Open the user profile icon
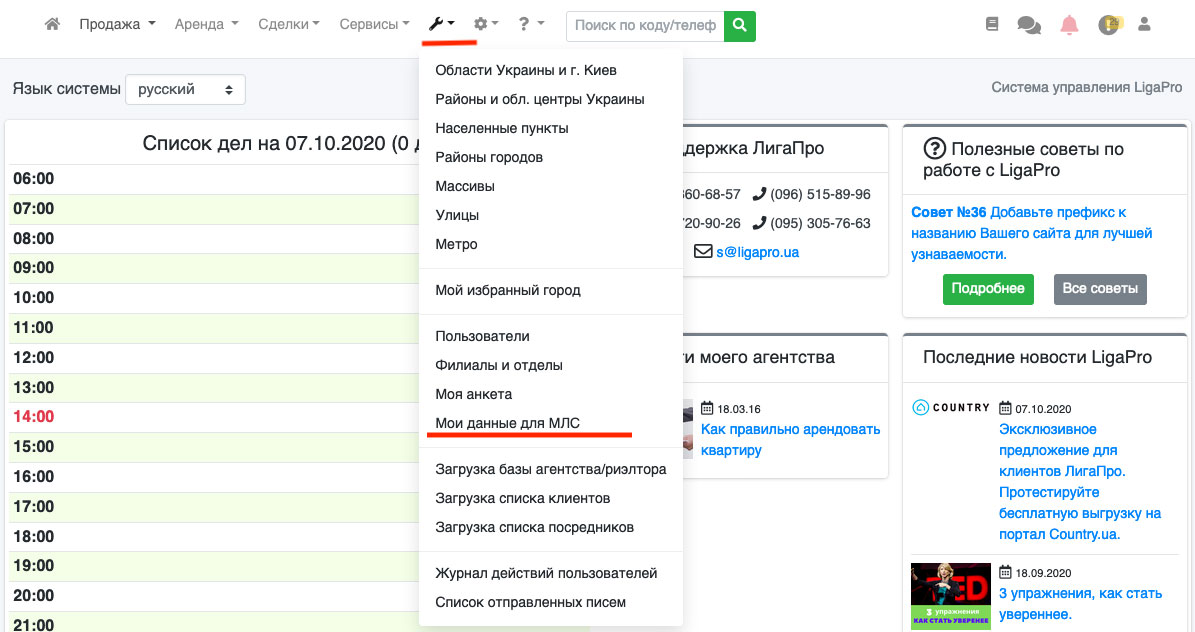Screen dimensions: 1195x632 pos(1145,24)
